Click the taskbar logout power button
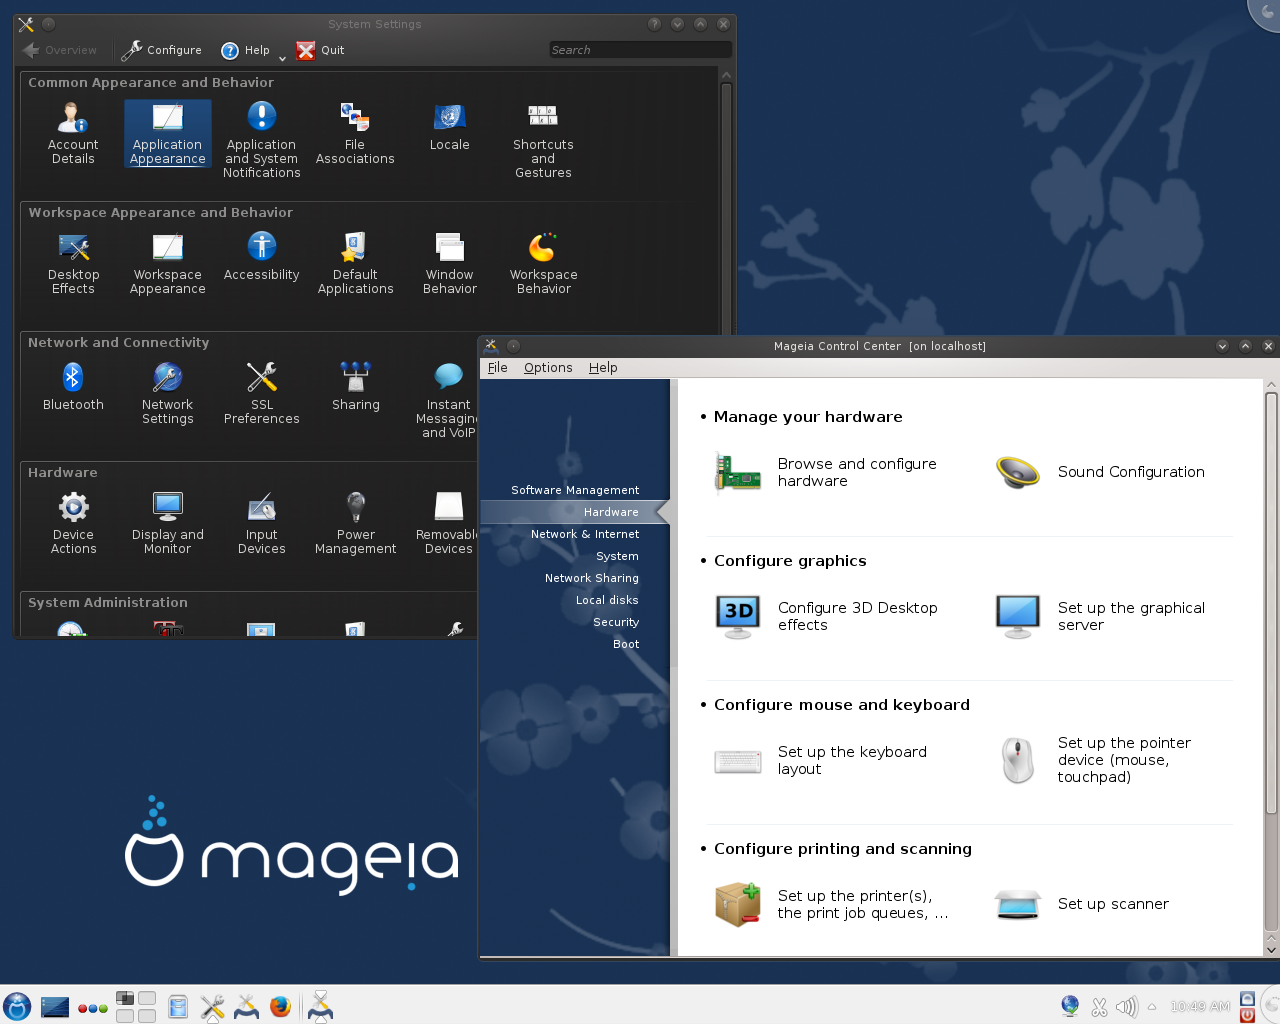The image size is (1280, 1024). pyautogui.click(x=1247, y=1015)
